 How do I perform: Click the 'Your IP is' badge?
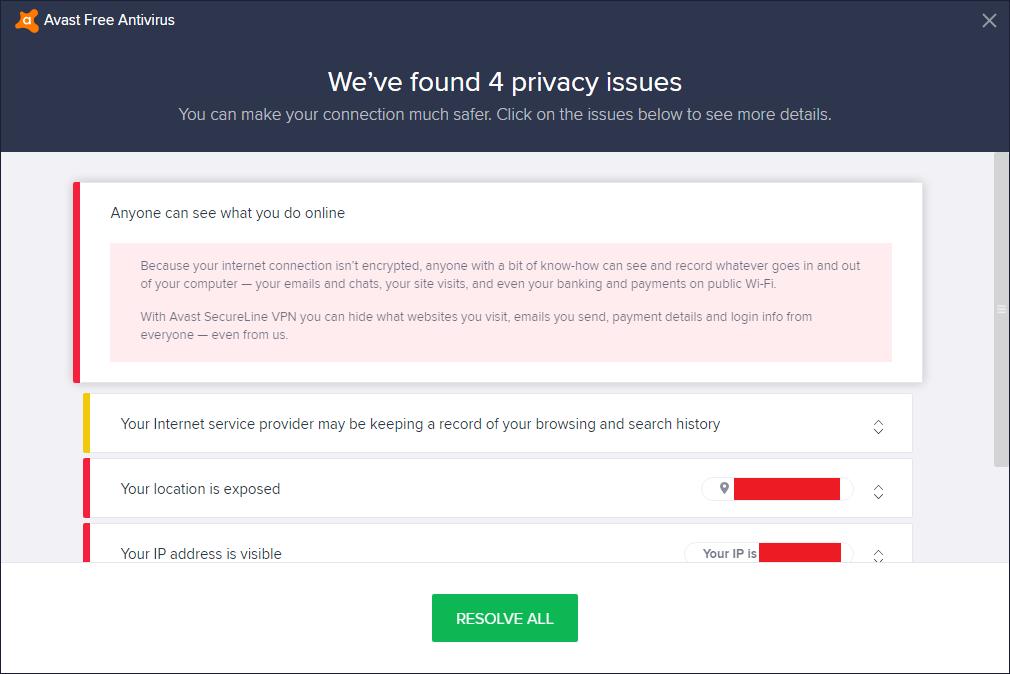730,553
